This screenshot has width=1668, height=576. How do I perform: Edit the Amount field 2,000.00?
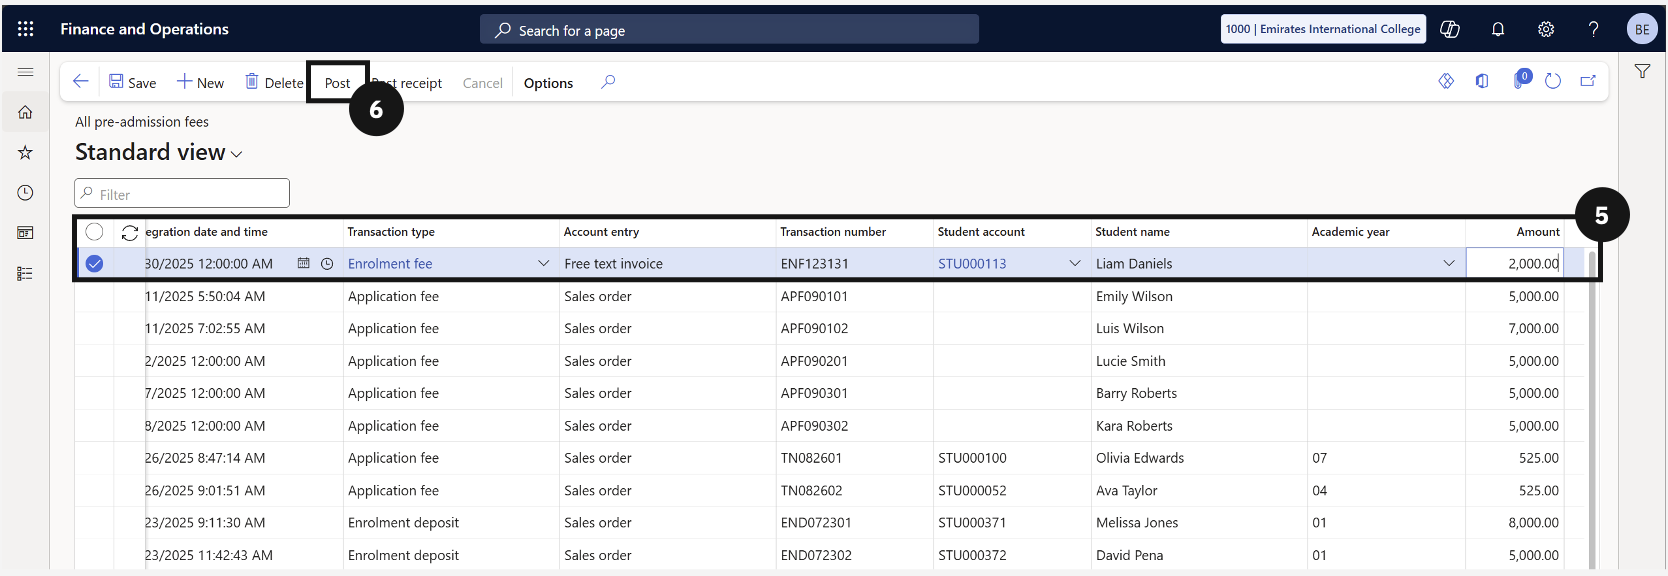1515,264
